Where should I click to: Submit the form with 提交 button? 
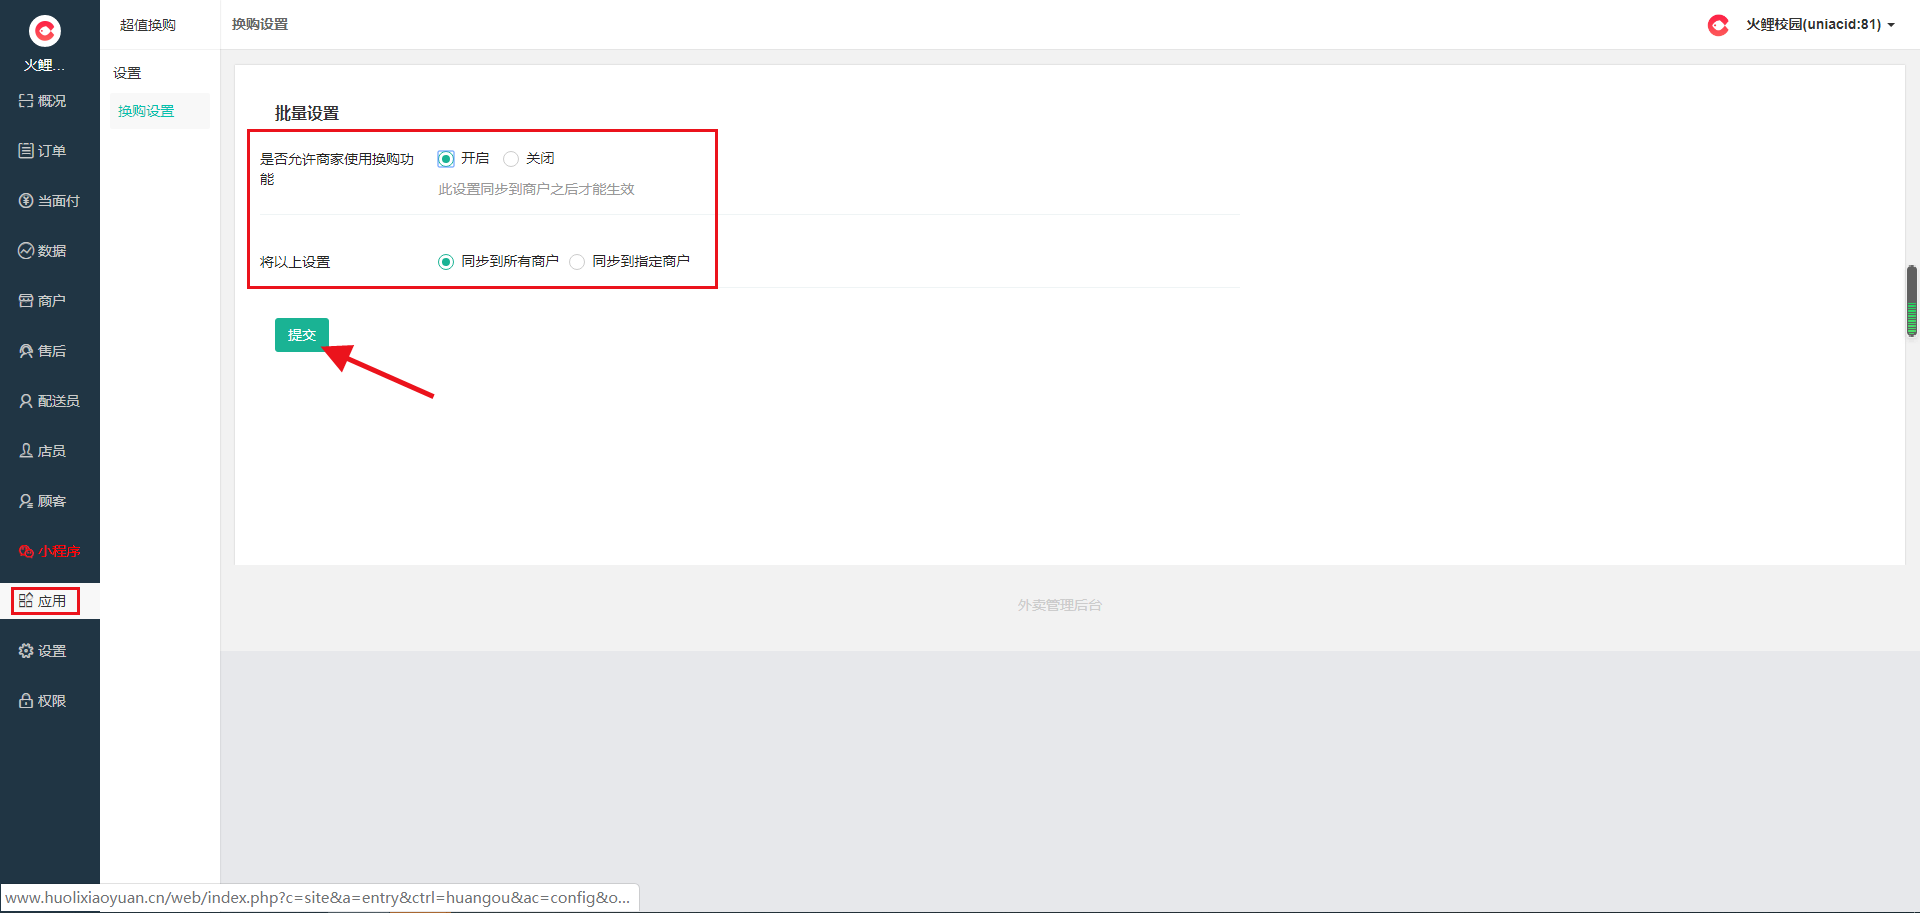302,335
